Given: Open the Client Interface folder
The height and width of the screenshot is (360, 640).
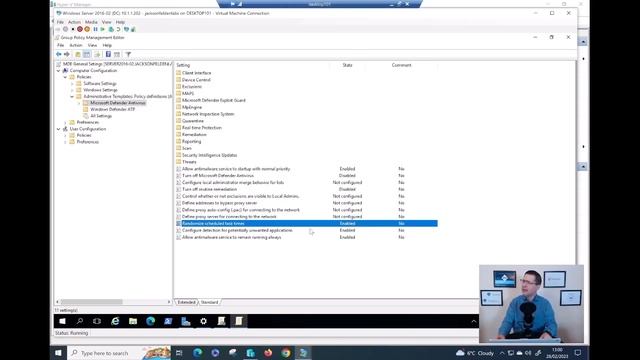Looking at the screenshot, I should pos(197,73).
